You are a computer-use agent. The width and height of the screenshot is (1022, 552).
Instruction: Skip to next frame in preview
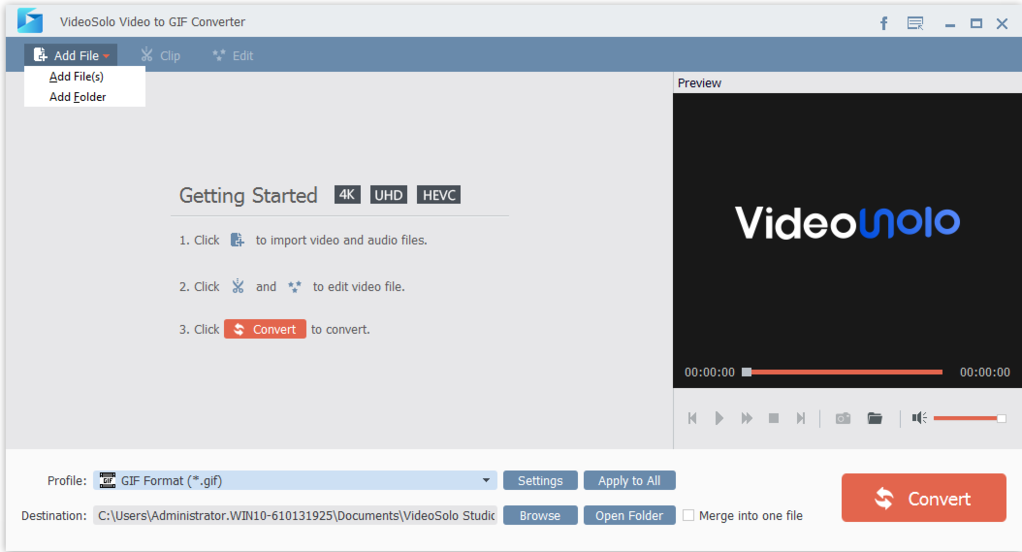(x=801, y=418)
